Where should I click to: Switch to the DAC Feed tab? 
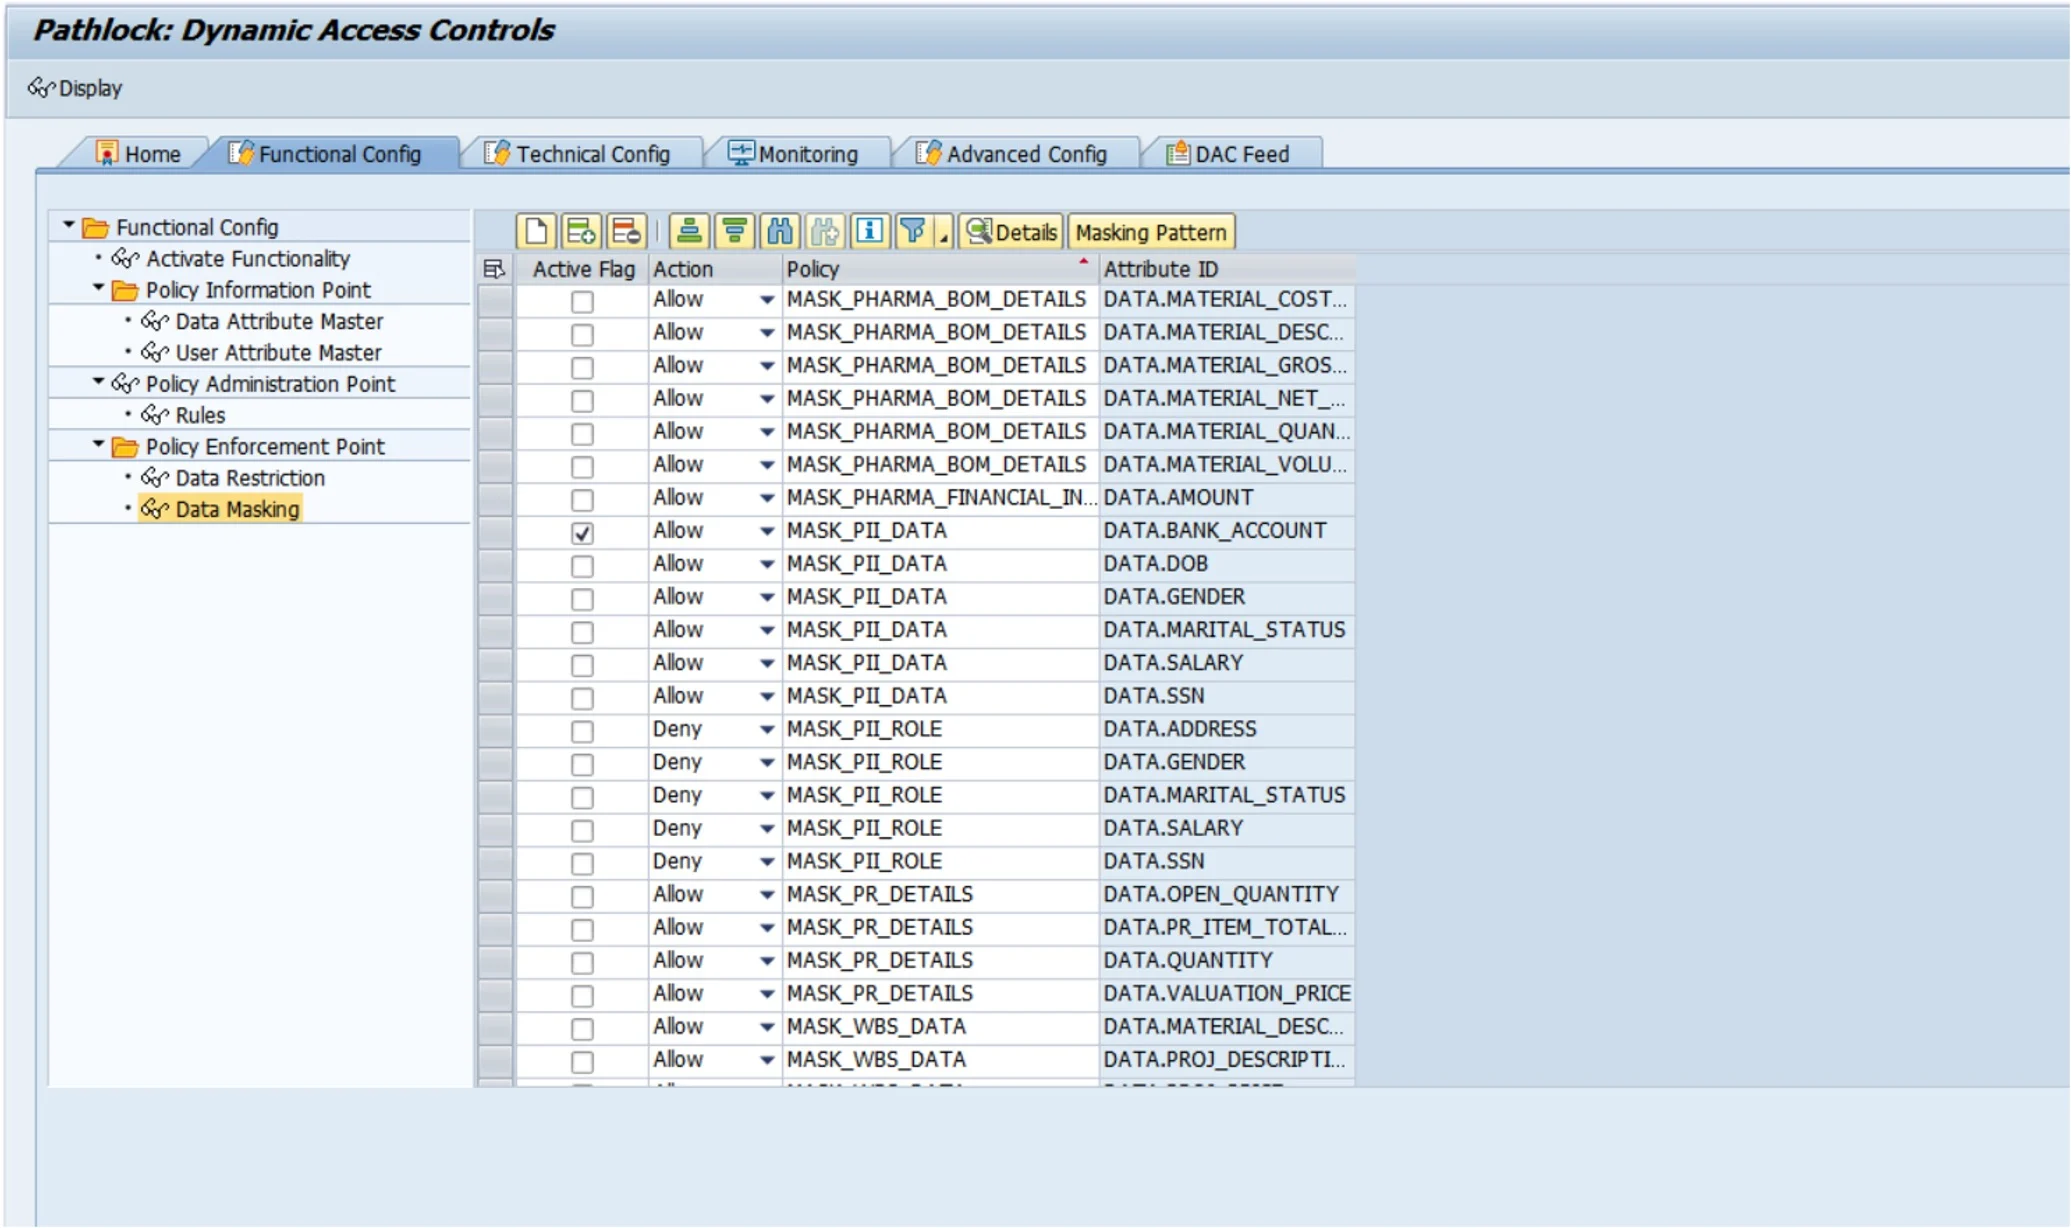click(x=1229, y=154)
